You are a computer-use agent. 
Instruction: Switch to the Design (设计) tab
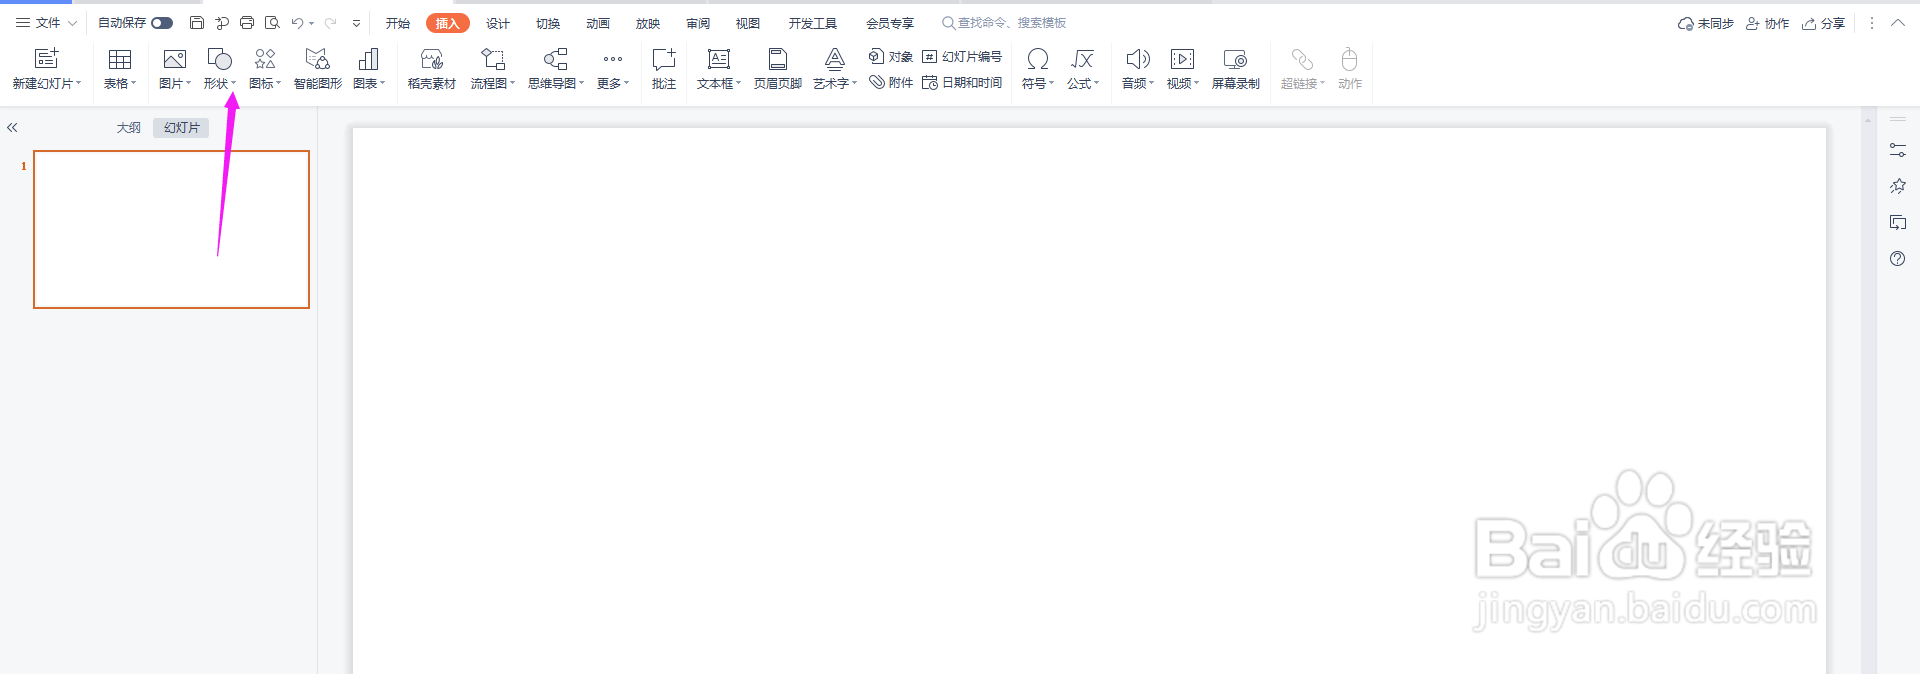tap(498, 23)
